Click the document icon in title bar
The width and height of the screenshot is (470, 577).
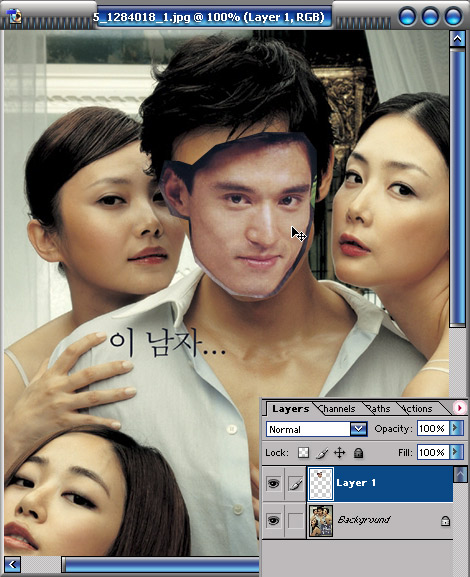pos(15,17)
